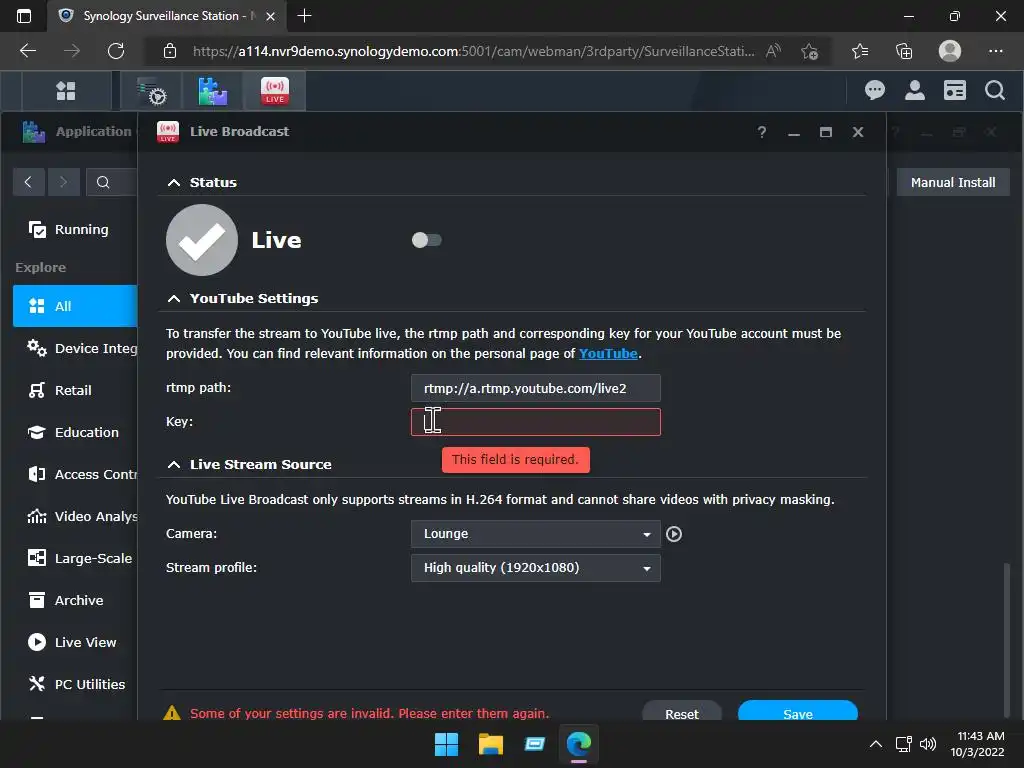The height and width of the screenshot is (768, 1024).
Task: Add this page to favorites
Action: click(809, 51)
